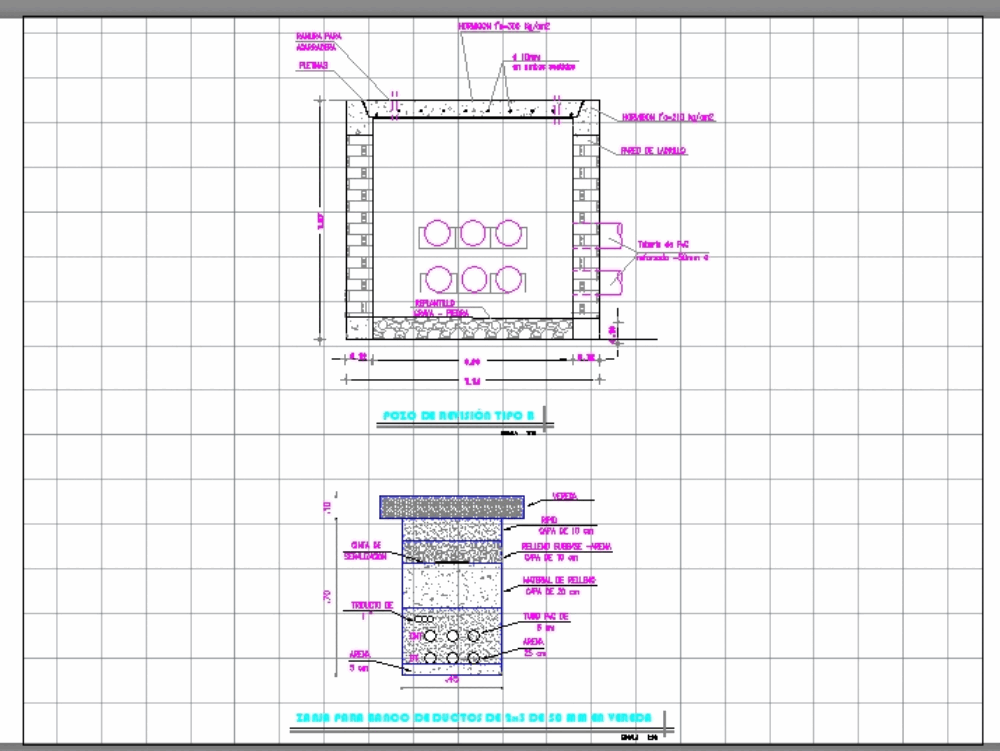The image size is (1000, 751).
Task: Click the 'TRIDUCTO DE 1"' label
Action: [x=372, y=610]
